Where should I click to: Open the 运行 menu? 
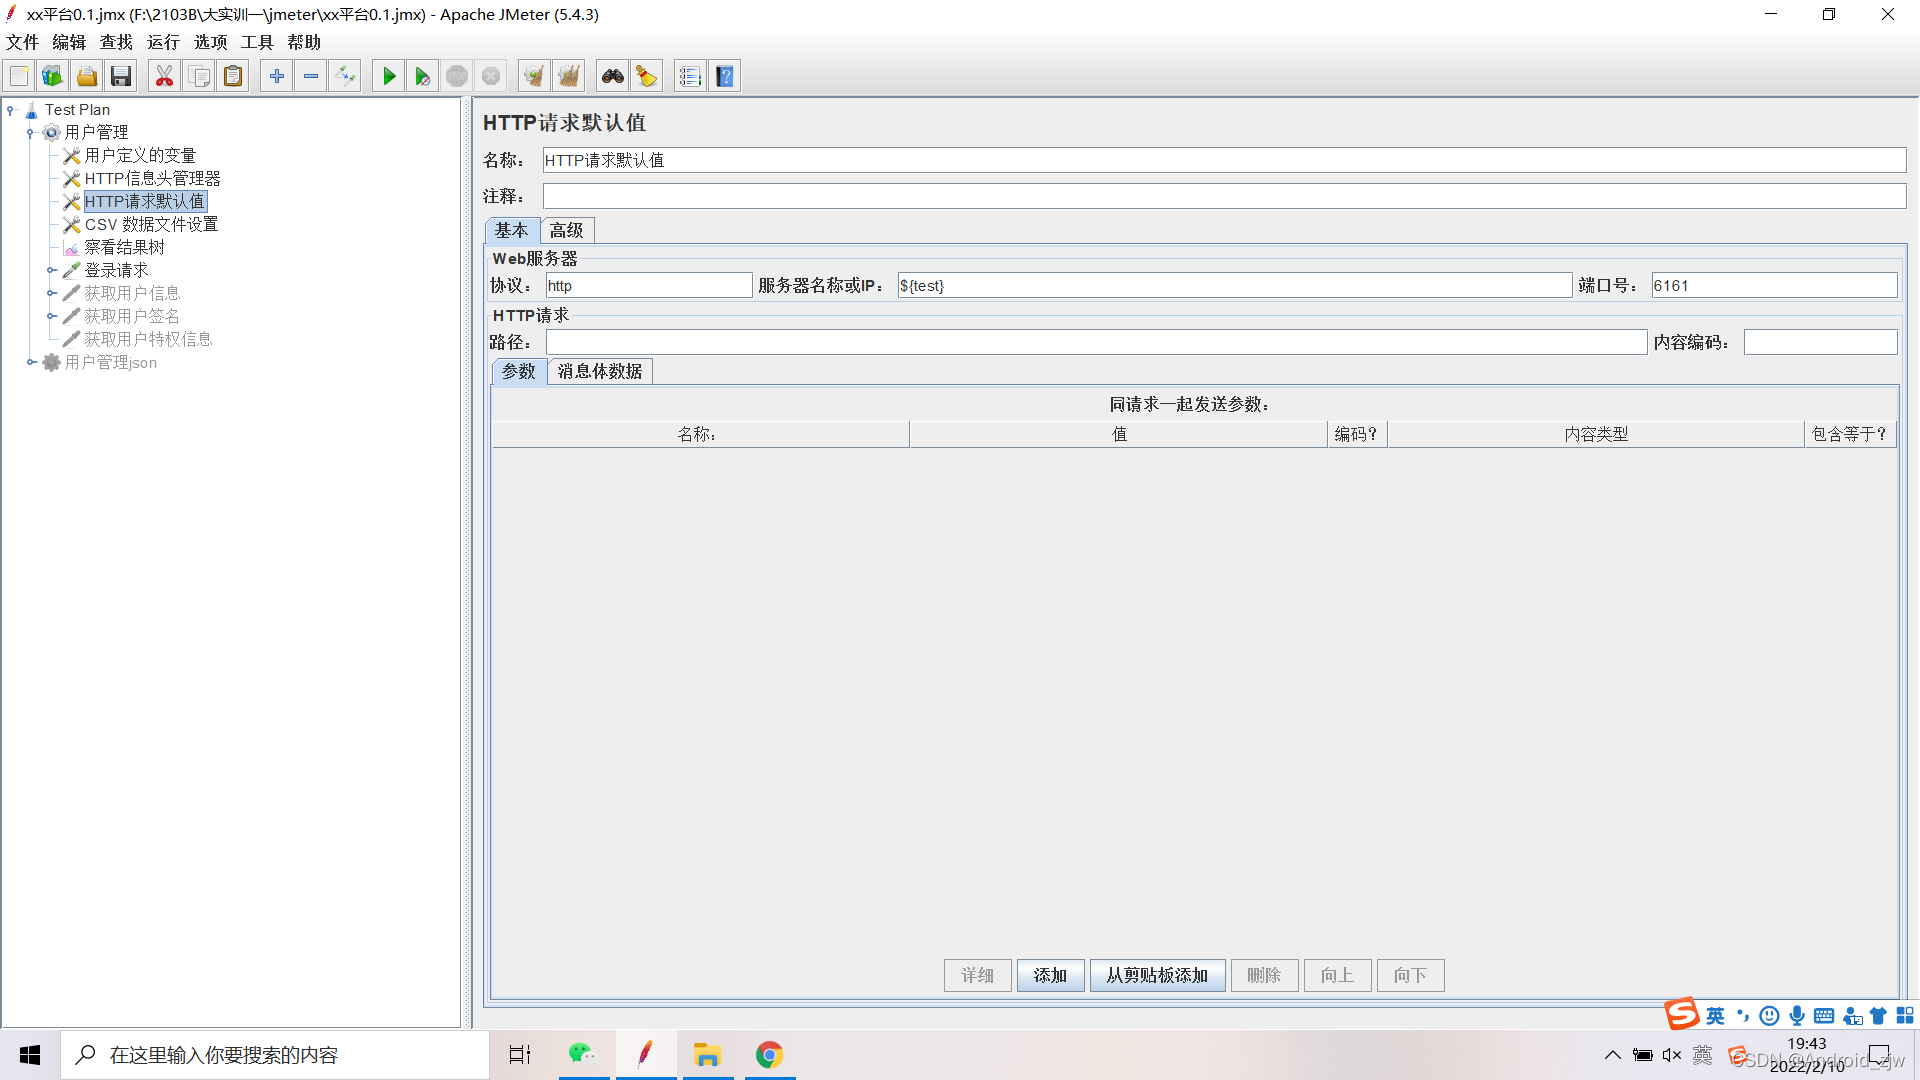[163, 42]
